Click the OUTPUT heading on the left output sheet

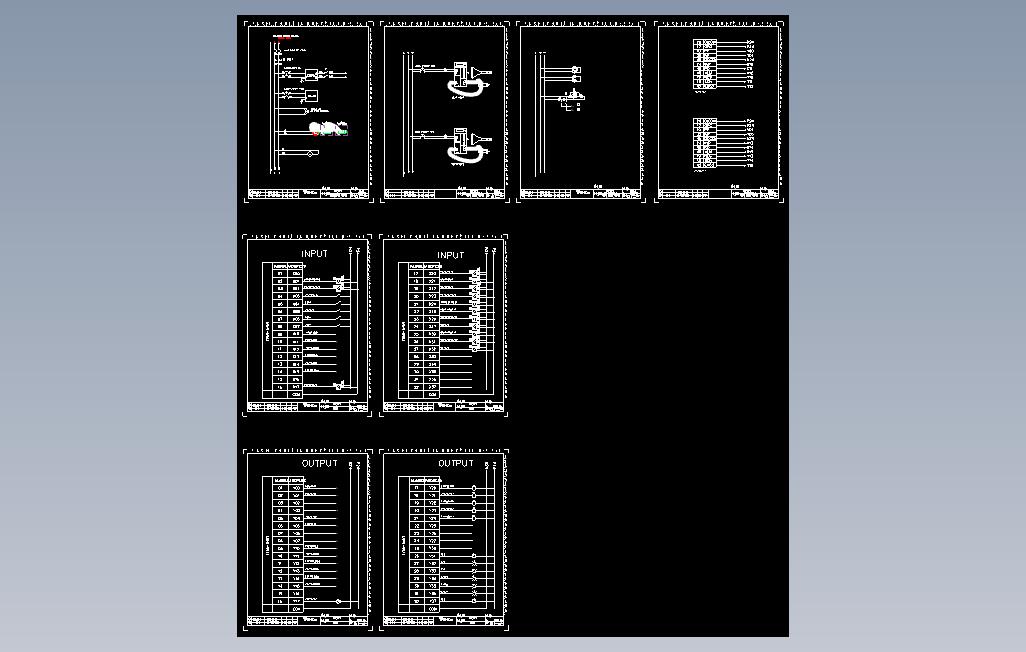coord(319,463)
